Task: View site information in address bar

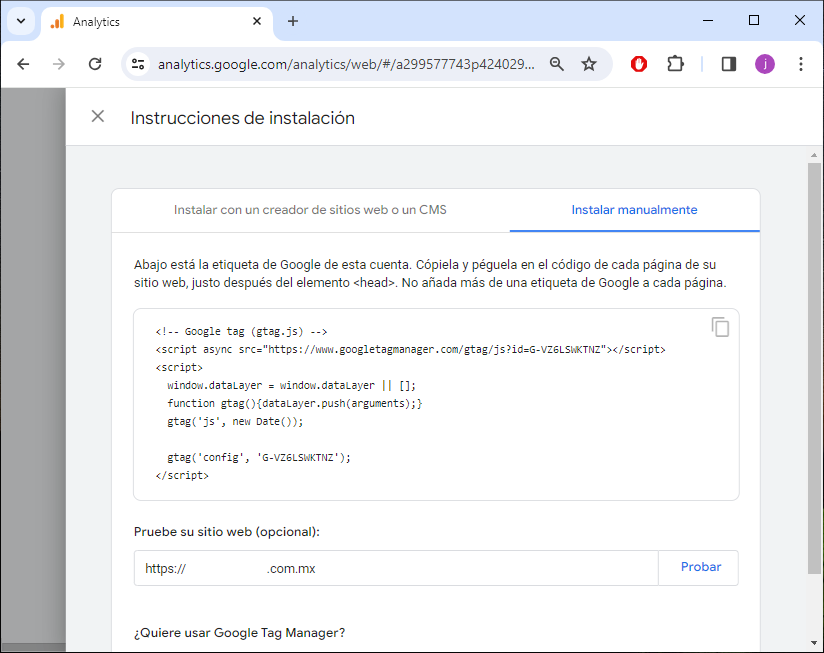Action: click(139, 64)
